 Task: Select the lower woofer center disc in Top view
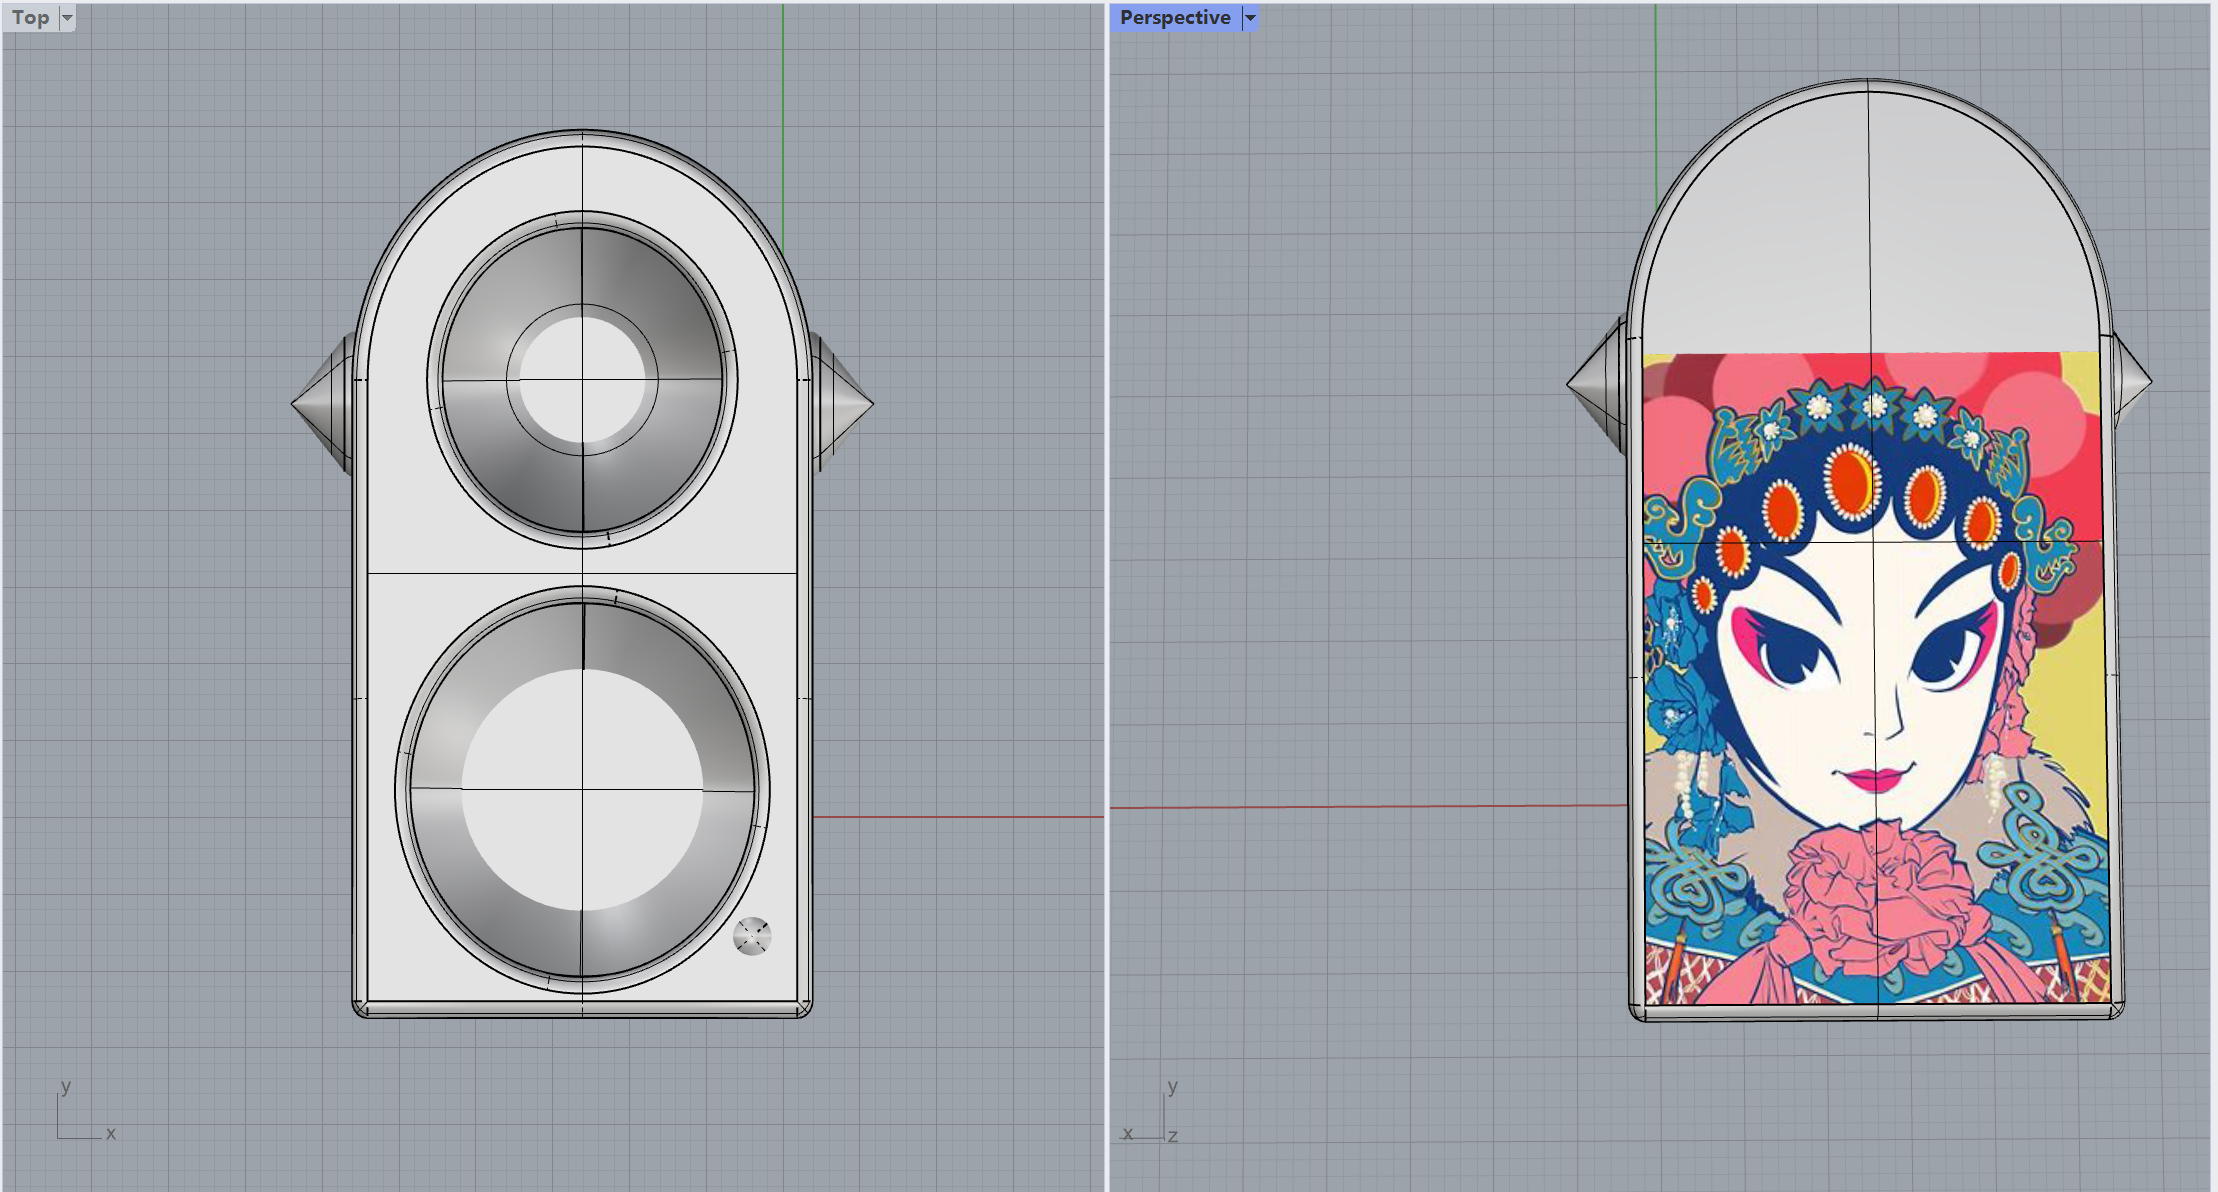point(582,790)
